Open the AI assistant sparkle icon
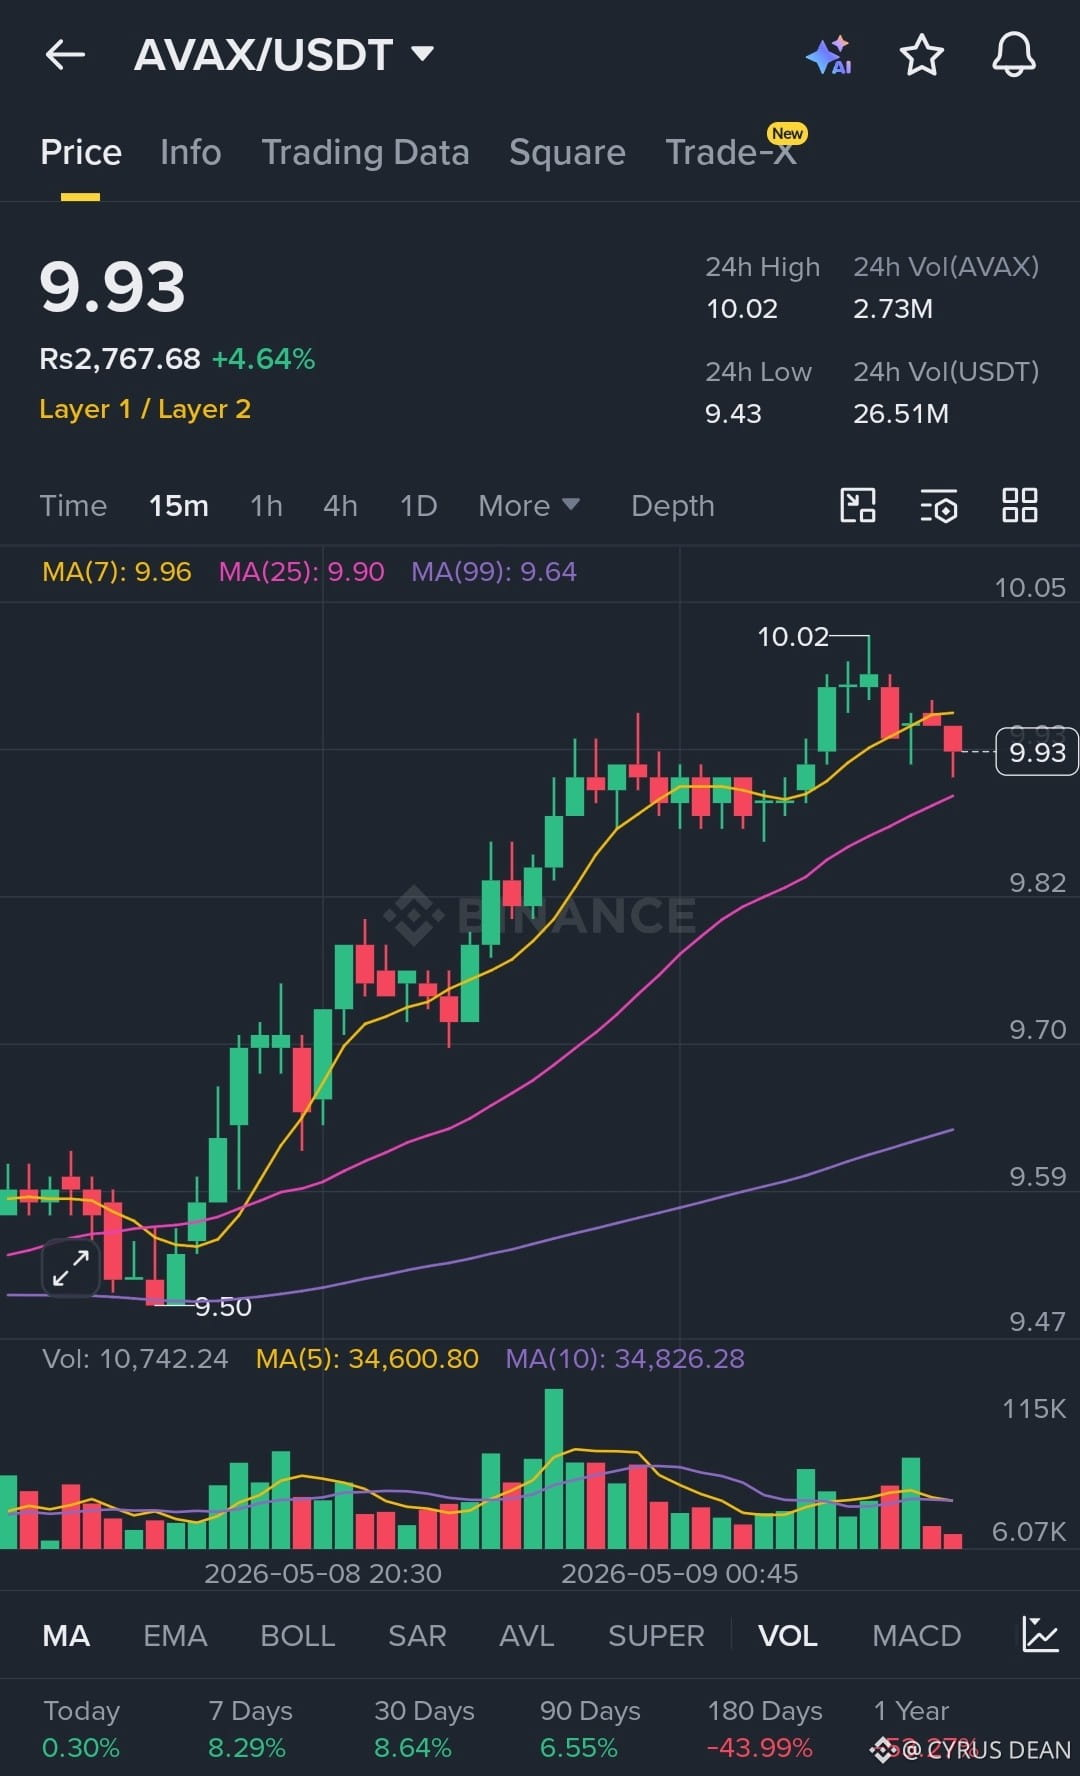1080x1776 pixels. coord(829,55)
